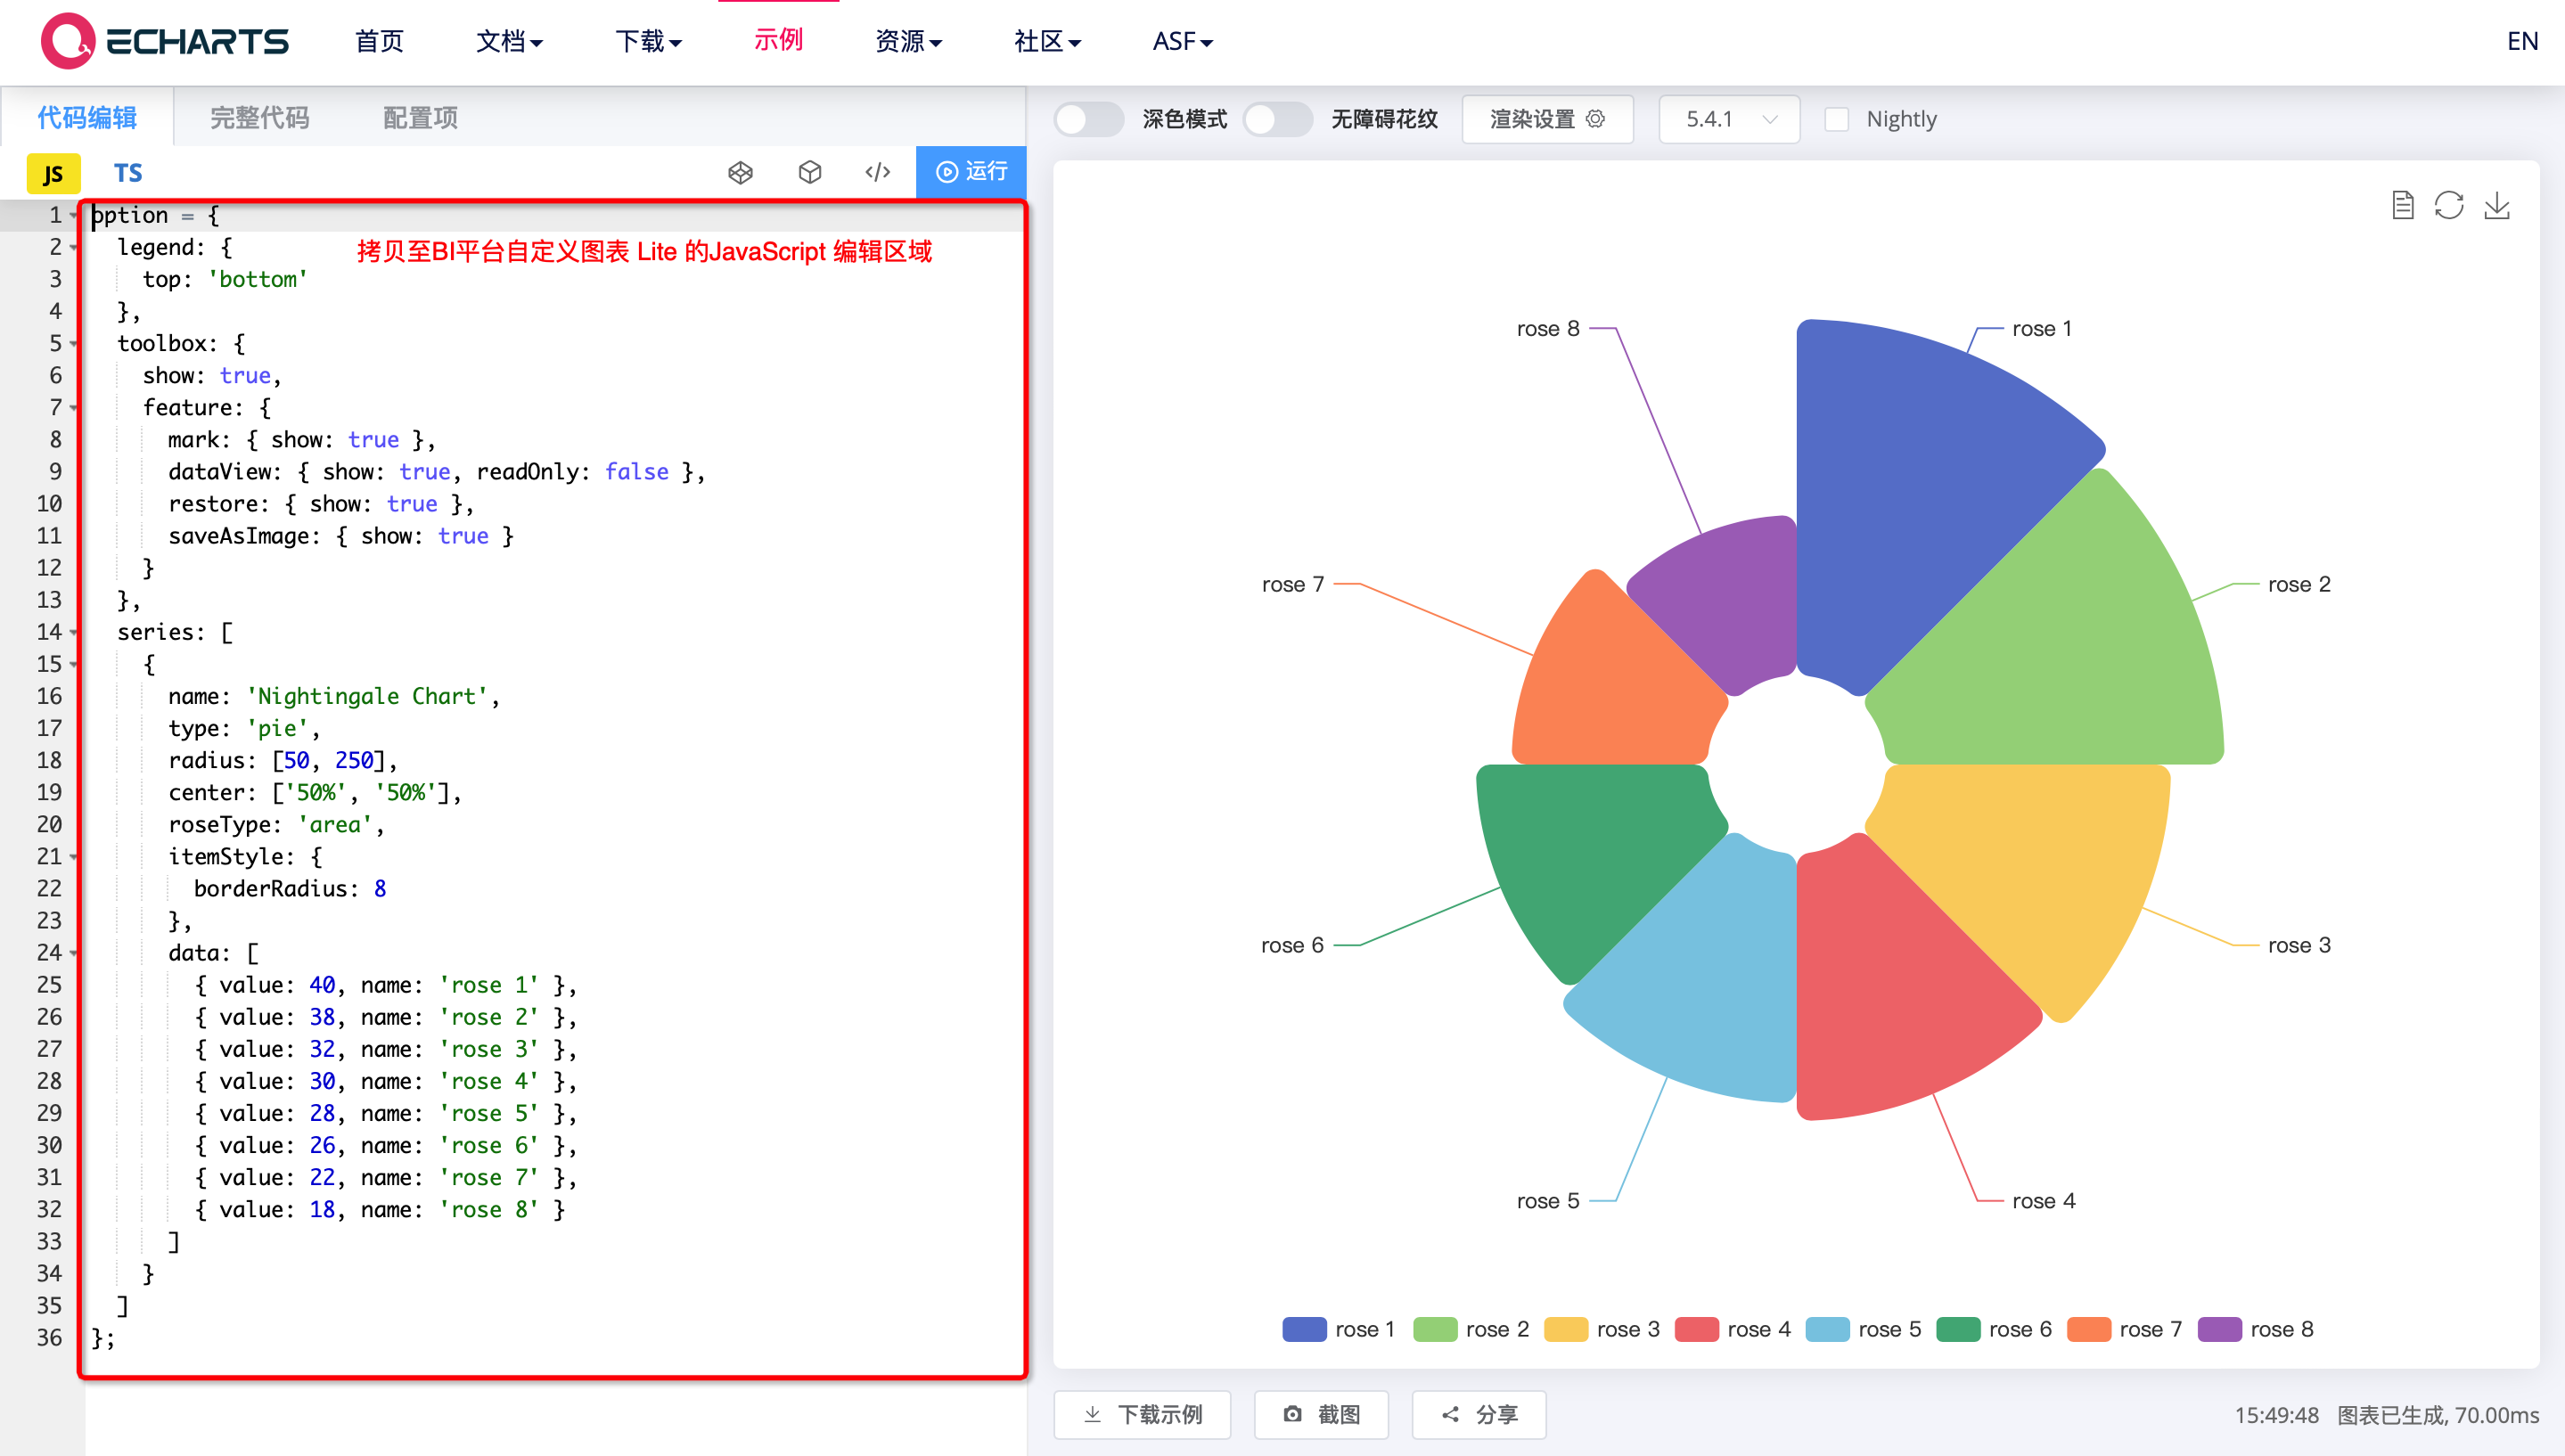Screen dimensions: 2565x1456
Task: Click the ECharts logo
Action: tap(165, 41)
